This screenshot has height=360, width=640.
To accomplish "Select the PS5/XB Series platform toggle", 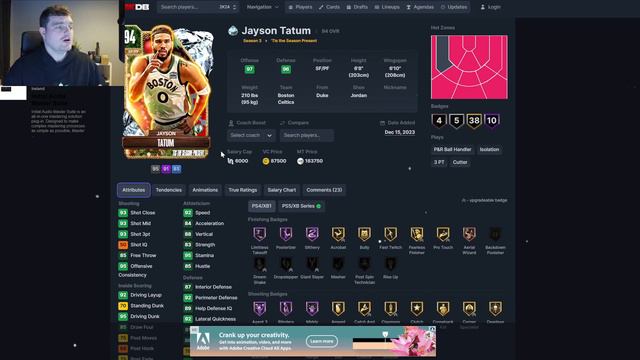I will point(301,206).
